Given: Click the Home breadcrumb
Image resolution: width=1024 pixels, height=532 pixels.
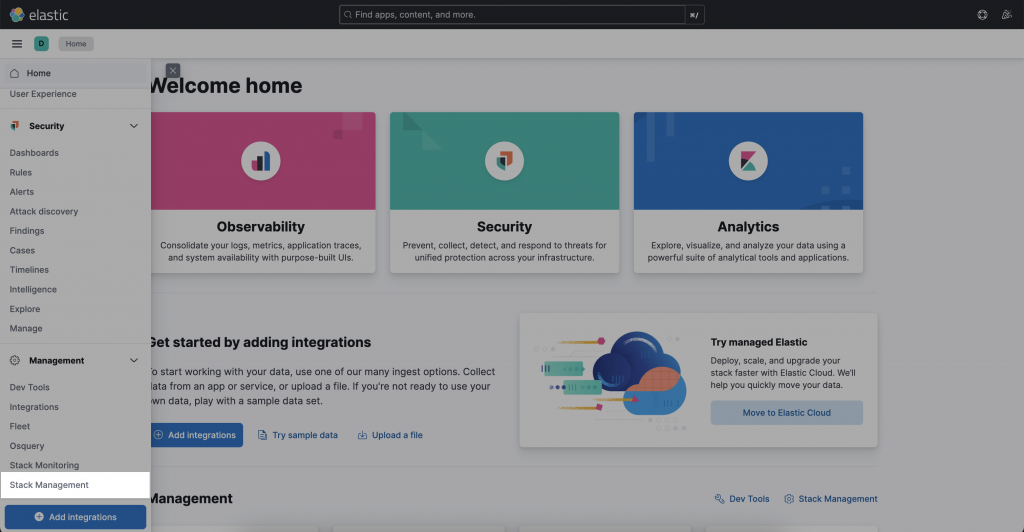Looking at the screenshot, I should coord(76,44).
